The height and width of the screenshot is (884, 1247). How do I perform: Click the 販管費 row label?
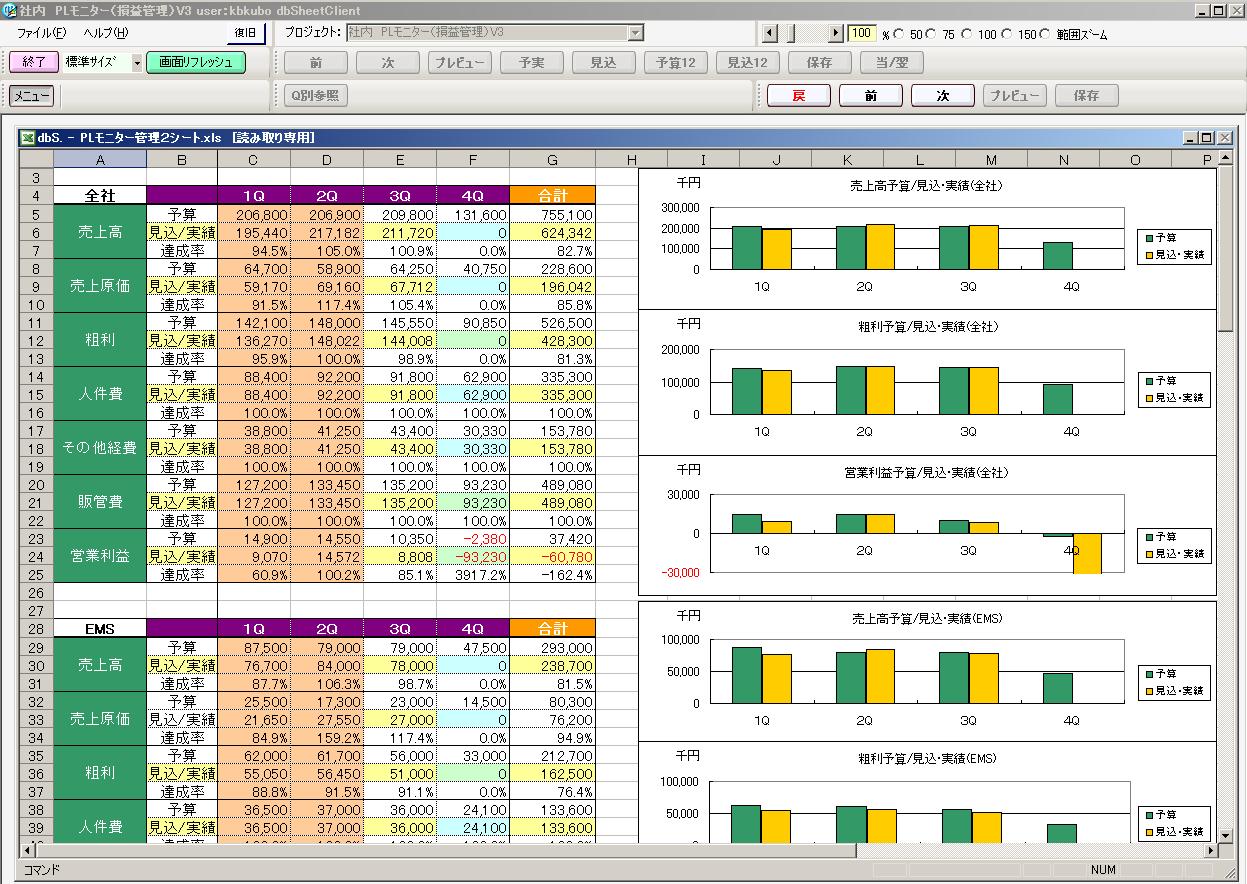[100, 502]
